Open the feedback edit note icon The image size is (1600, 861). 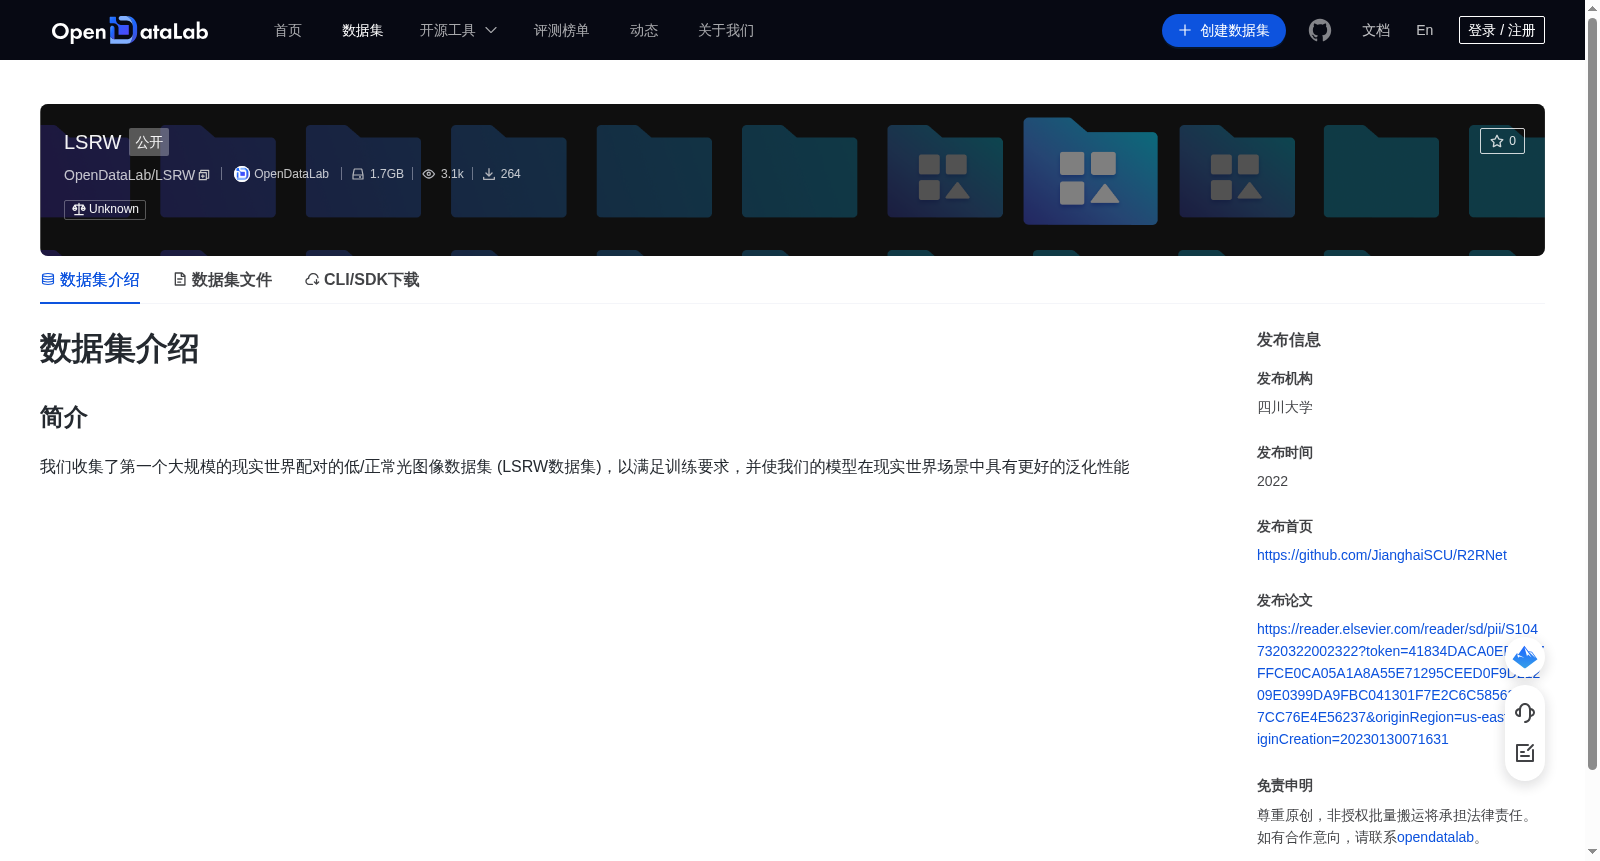(x=1525, y=753)
